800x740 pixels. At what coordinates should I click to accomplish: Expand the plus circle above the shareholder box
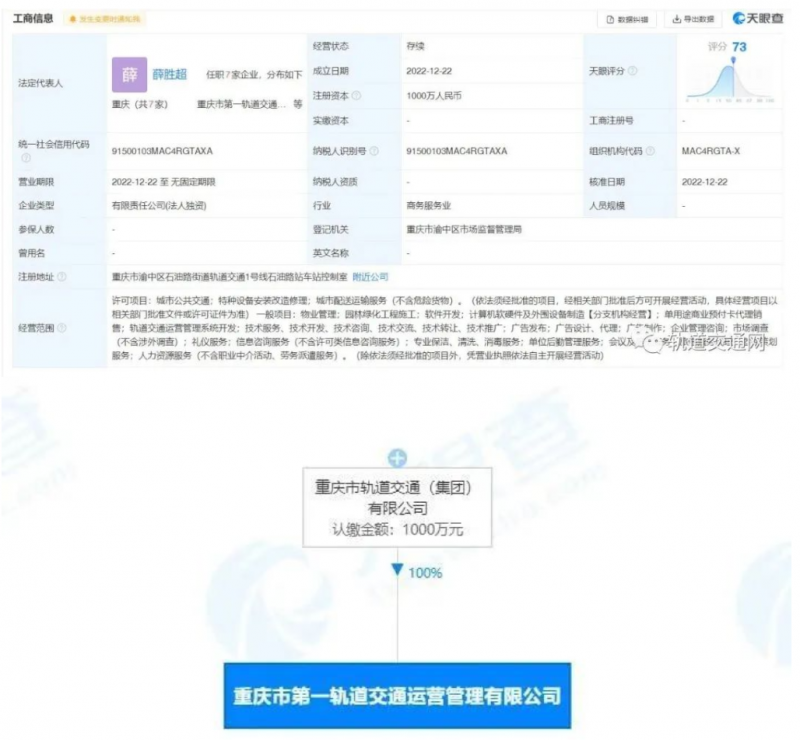pos(397,458)
